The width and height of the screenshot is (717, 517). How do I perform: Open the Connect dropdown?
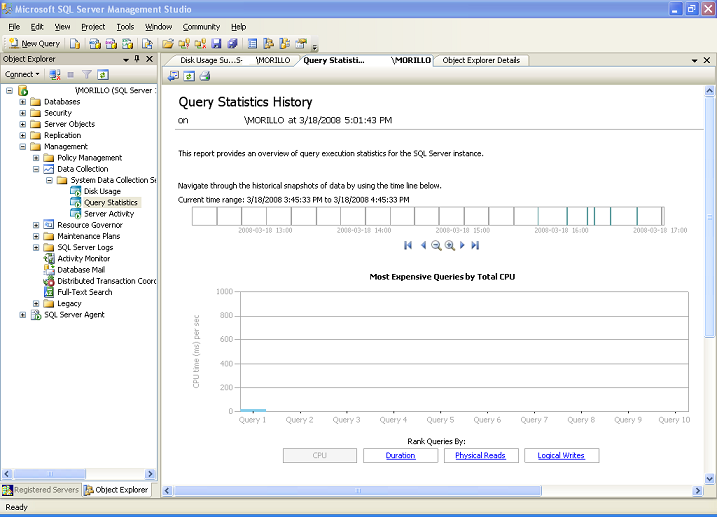(22, 75)
